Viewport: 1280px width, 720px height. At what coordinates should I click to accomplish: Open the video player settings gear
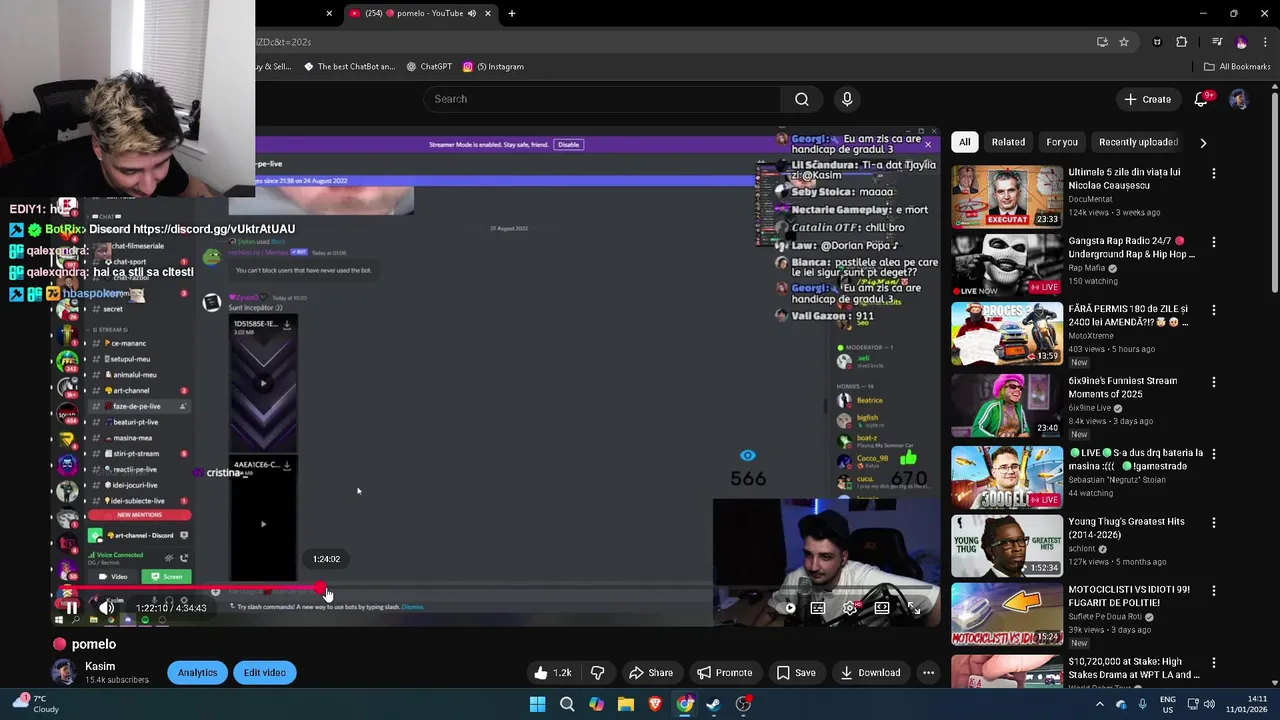tap(850, 608)
